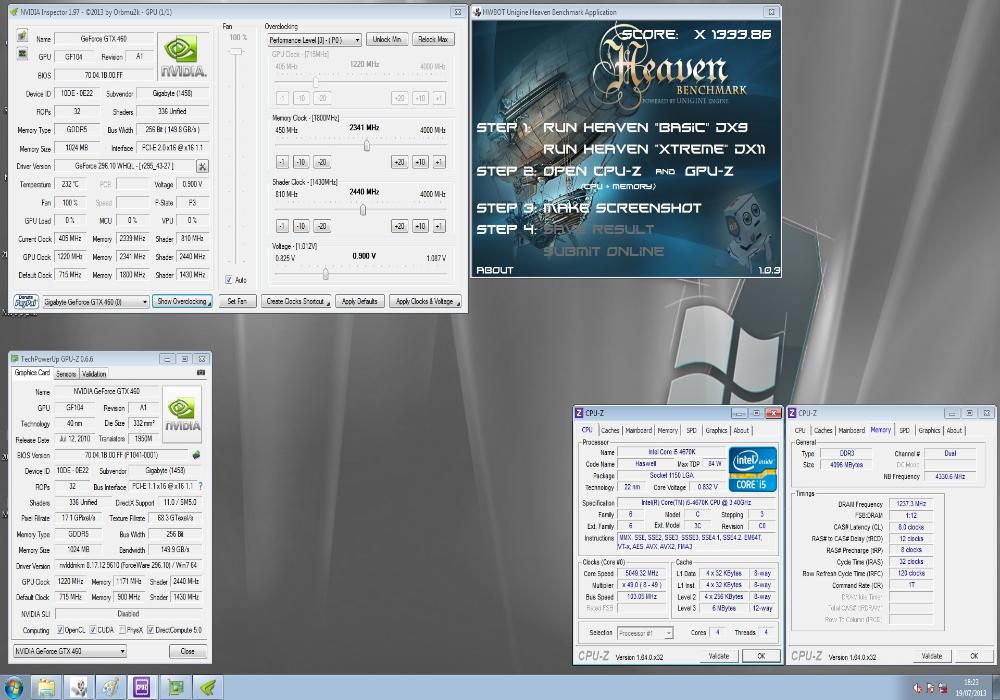Open the NVIDIA GeForce GTX 460 dropdown in GPU-Z
This screenshot has height=700, width=1000.
coord(70,651)
